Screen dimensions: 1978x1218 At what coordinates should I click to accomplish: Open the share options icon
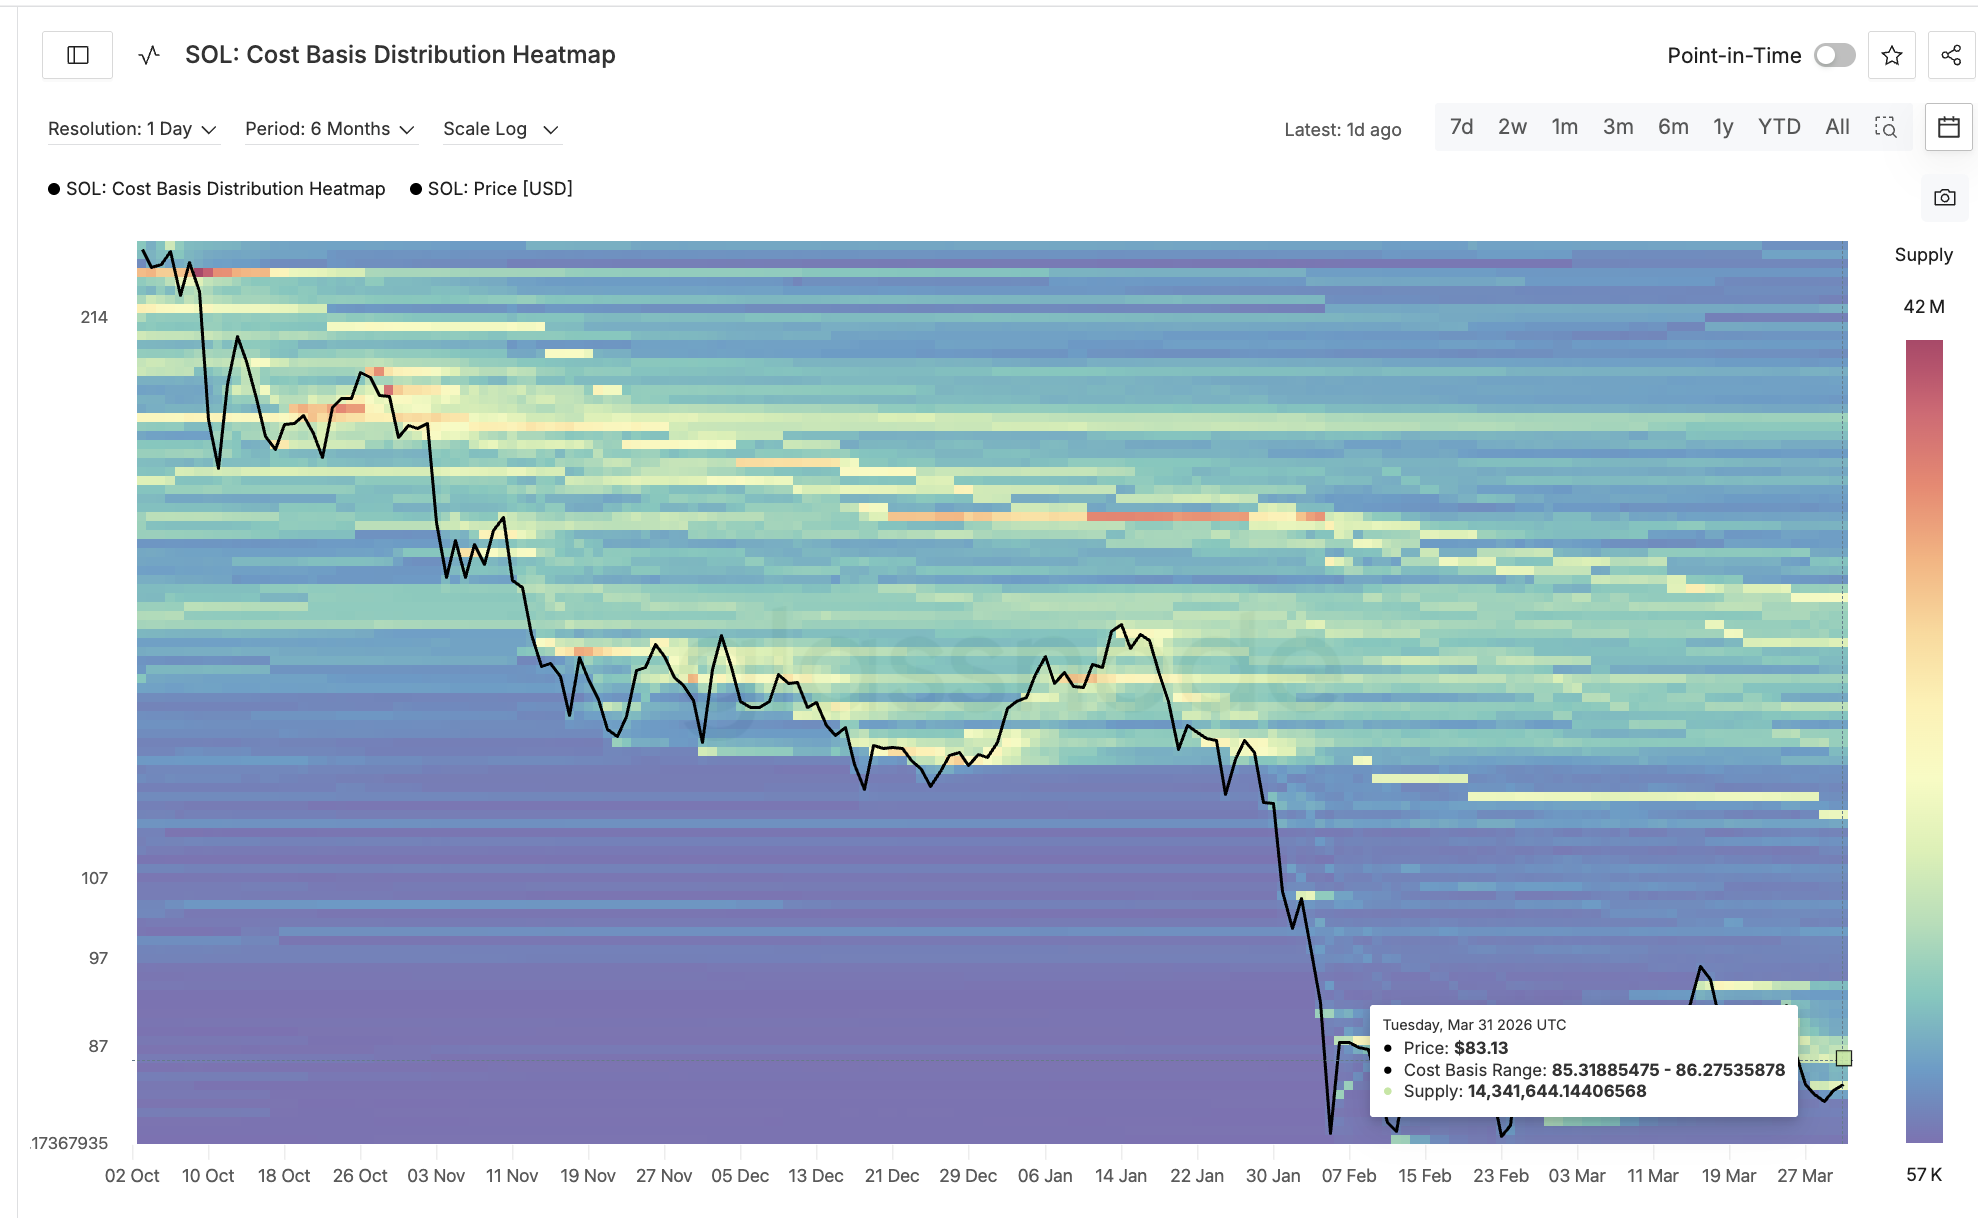1951,55
